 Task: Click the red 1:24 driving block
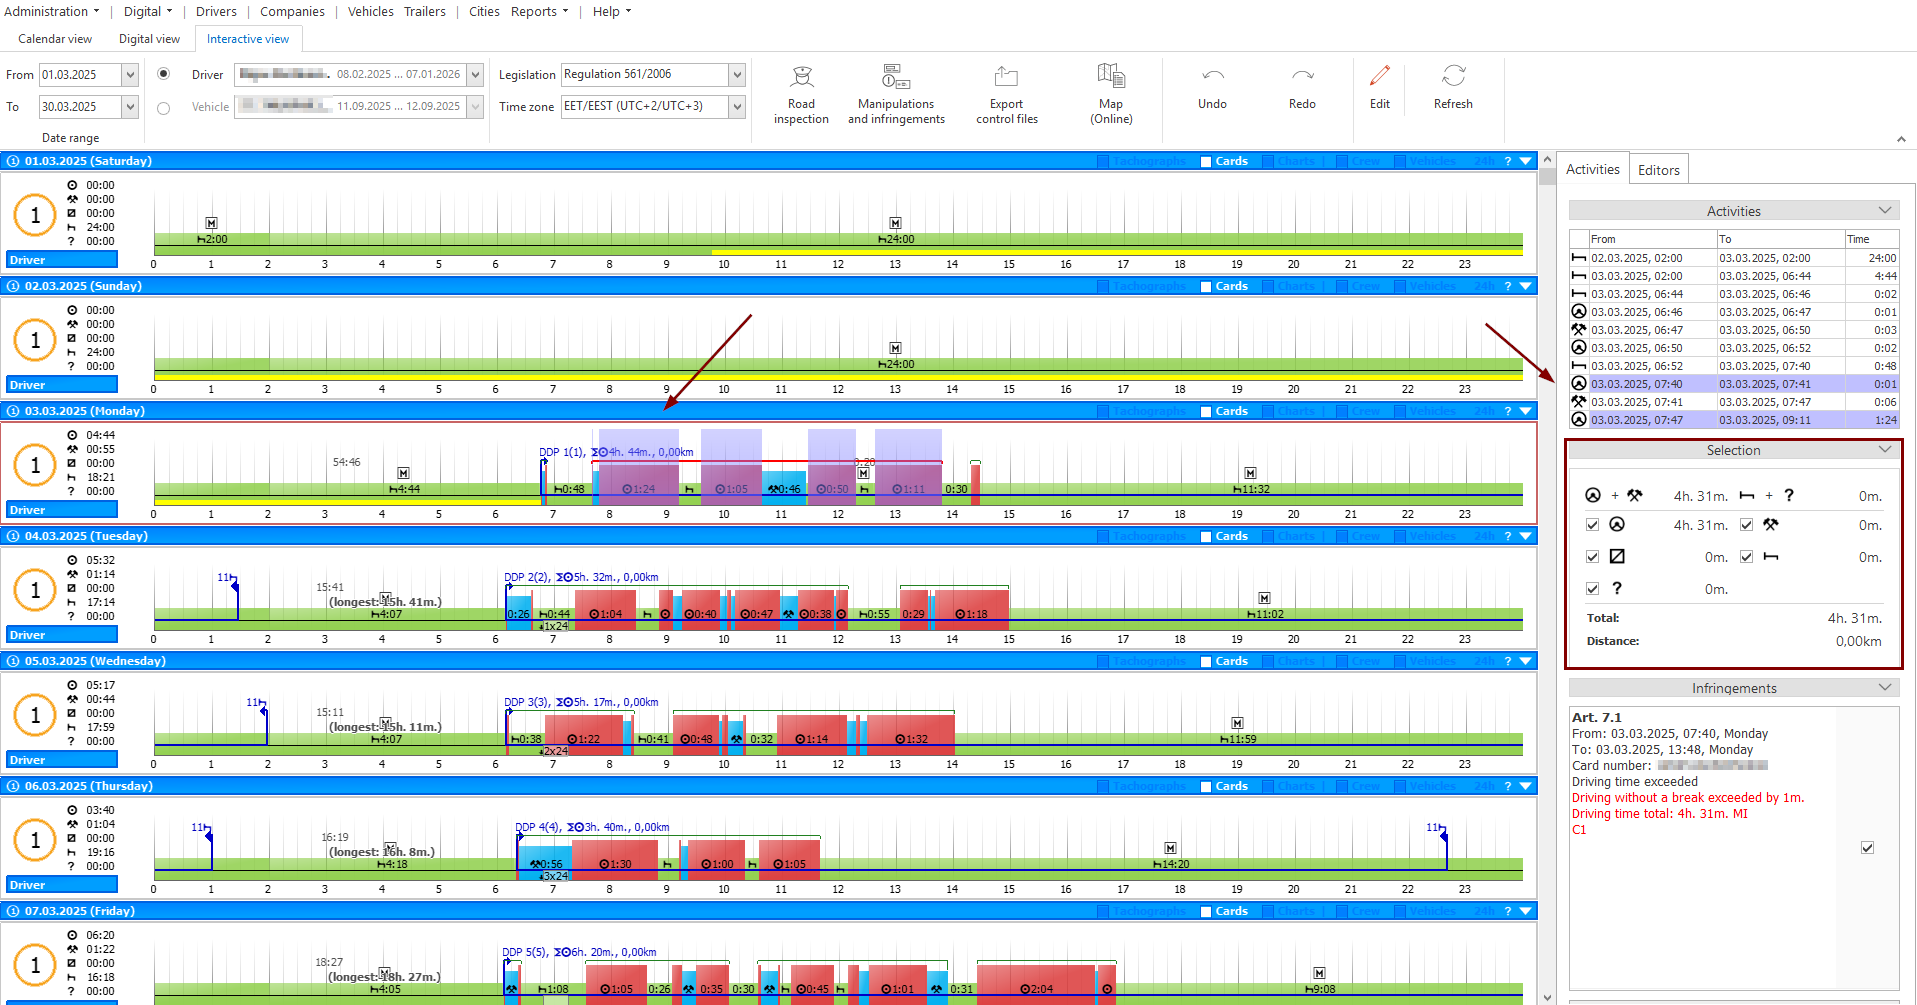coord(638,486)
